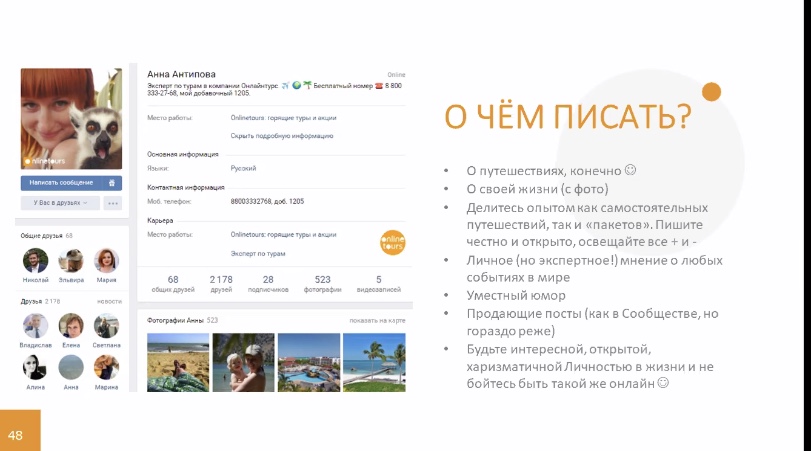Click the Onlinetours workplace link under Место работы
The image size is (811, 451).
(x=283, y=118)
